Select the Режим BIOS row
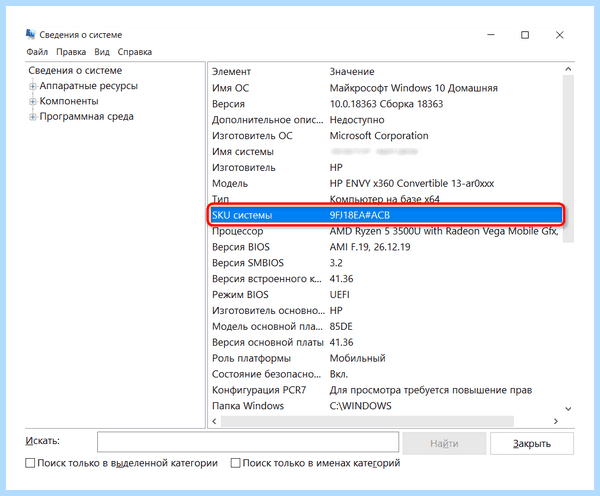This screenshot has height=496, width=600. click(386, 295)
